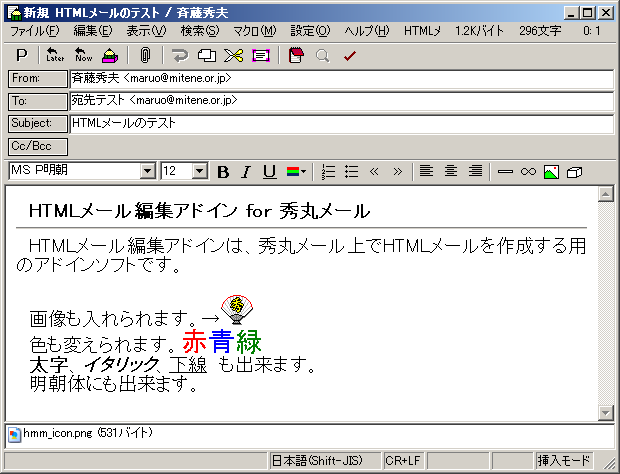The image size is (620, 474).
Task: Click the undo arrow toolbar icon
Action: (x=180, y=55)
